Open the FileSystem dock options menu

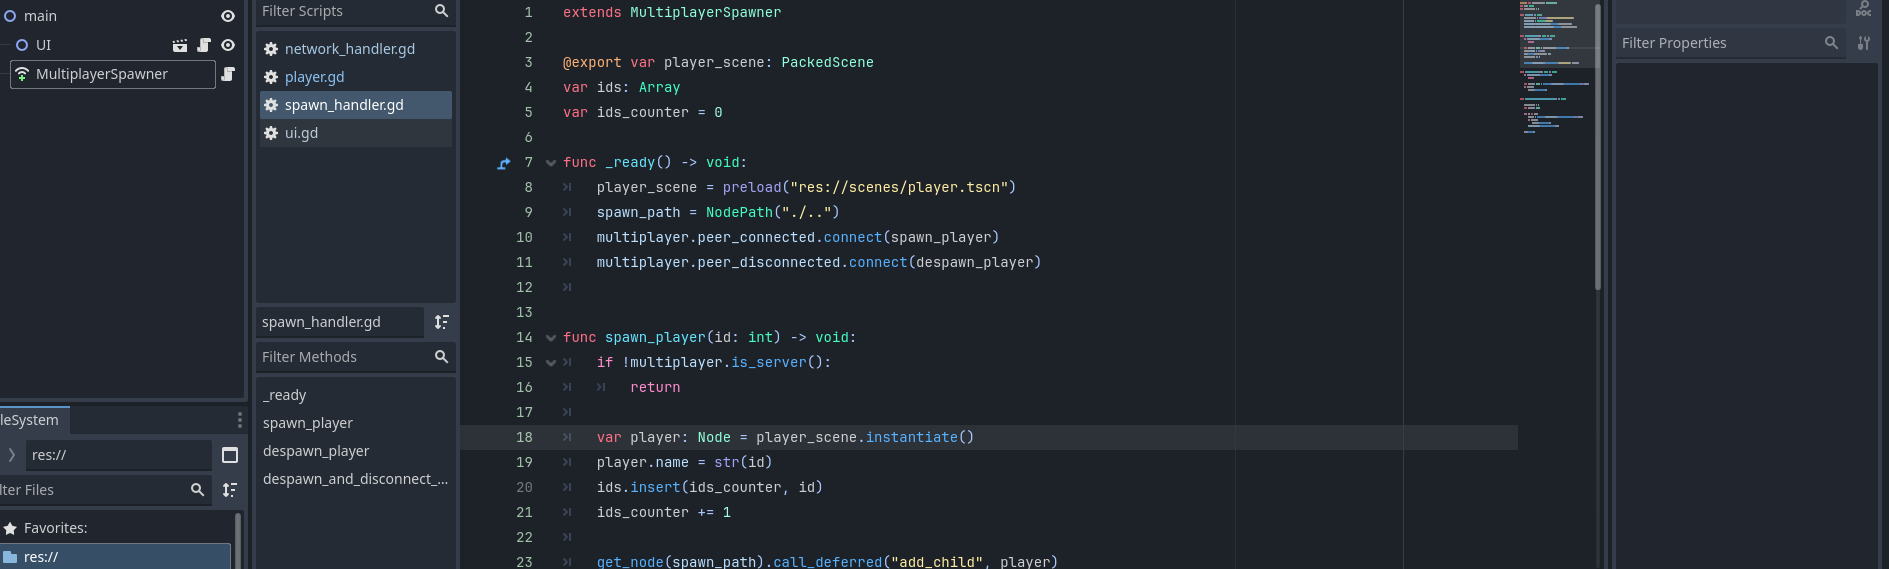(239, 420)
